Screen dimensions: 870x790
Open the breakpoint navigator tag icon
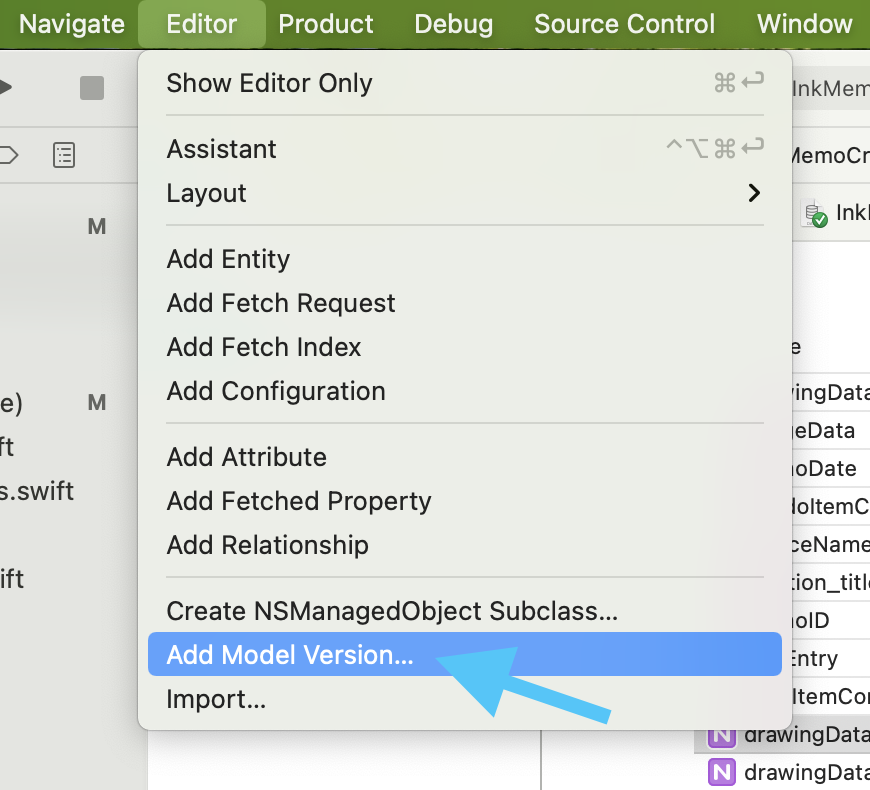[8, 155]
